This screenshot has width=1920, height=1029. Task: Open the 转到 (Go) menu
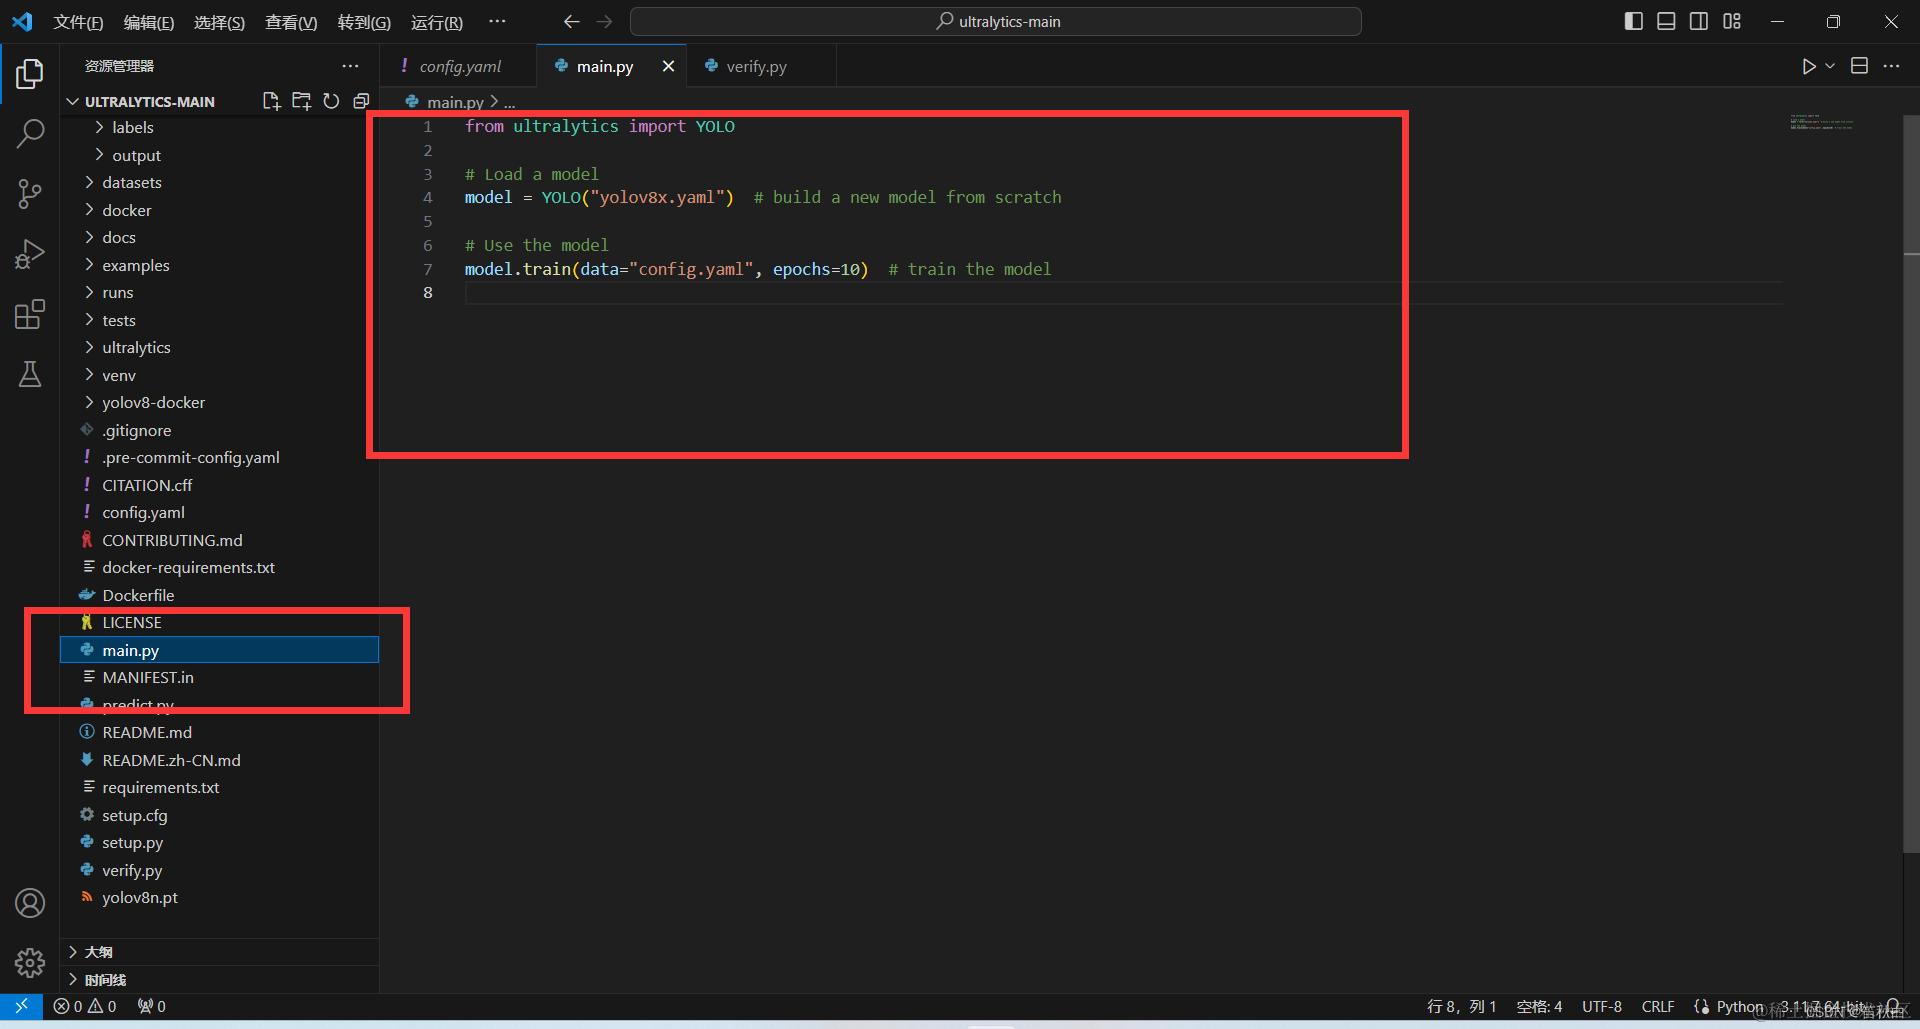[x=364, y=22]
